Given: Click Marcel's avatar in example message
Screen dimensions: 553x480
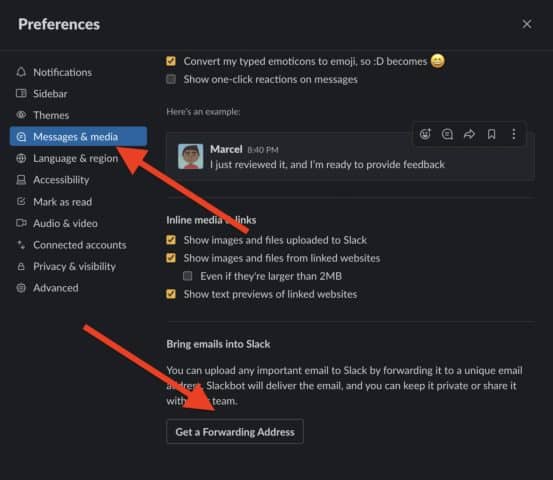Looking at the screenshot, I should point(190,156).
